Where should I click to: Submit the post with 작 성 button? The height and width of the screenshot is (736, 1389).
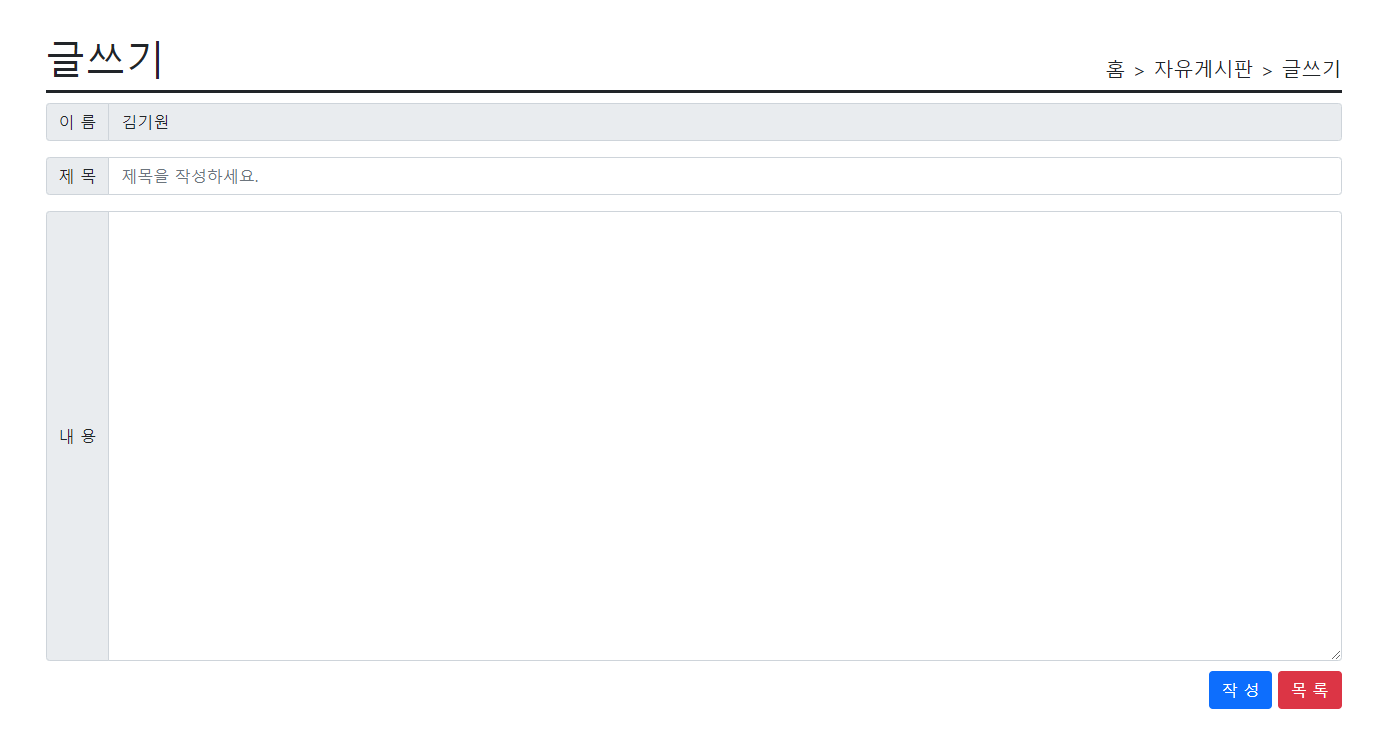click(1240, 690)
